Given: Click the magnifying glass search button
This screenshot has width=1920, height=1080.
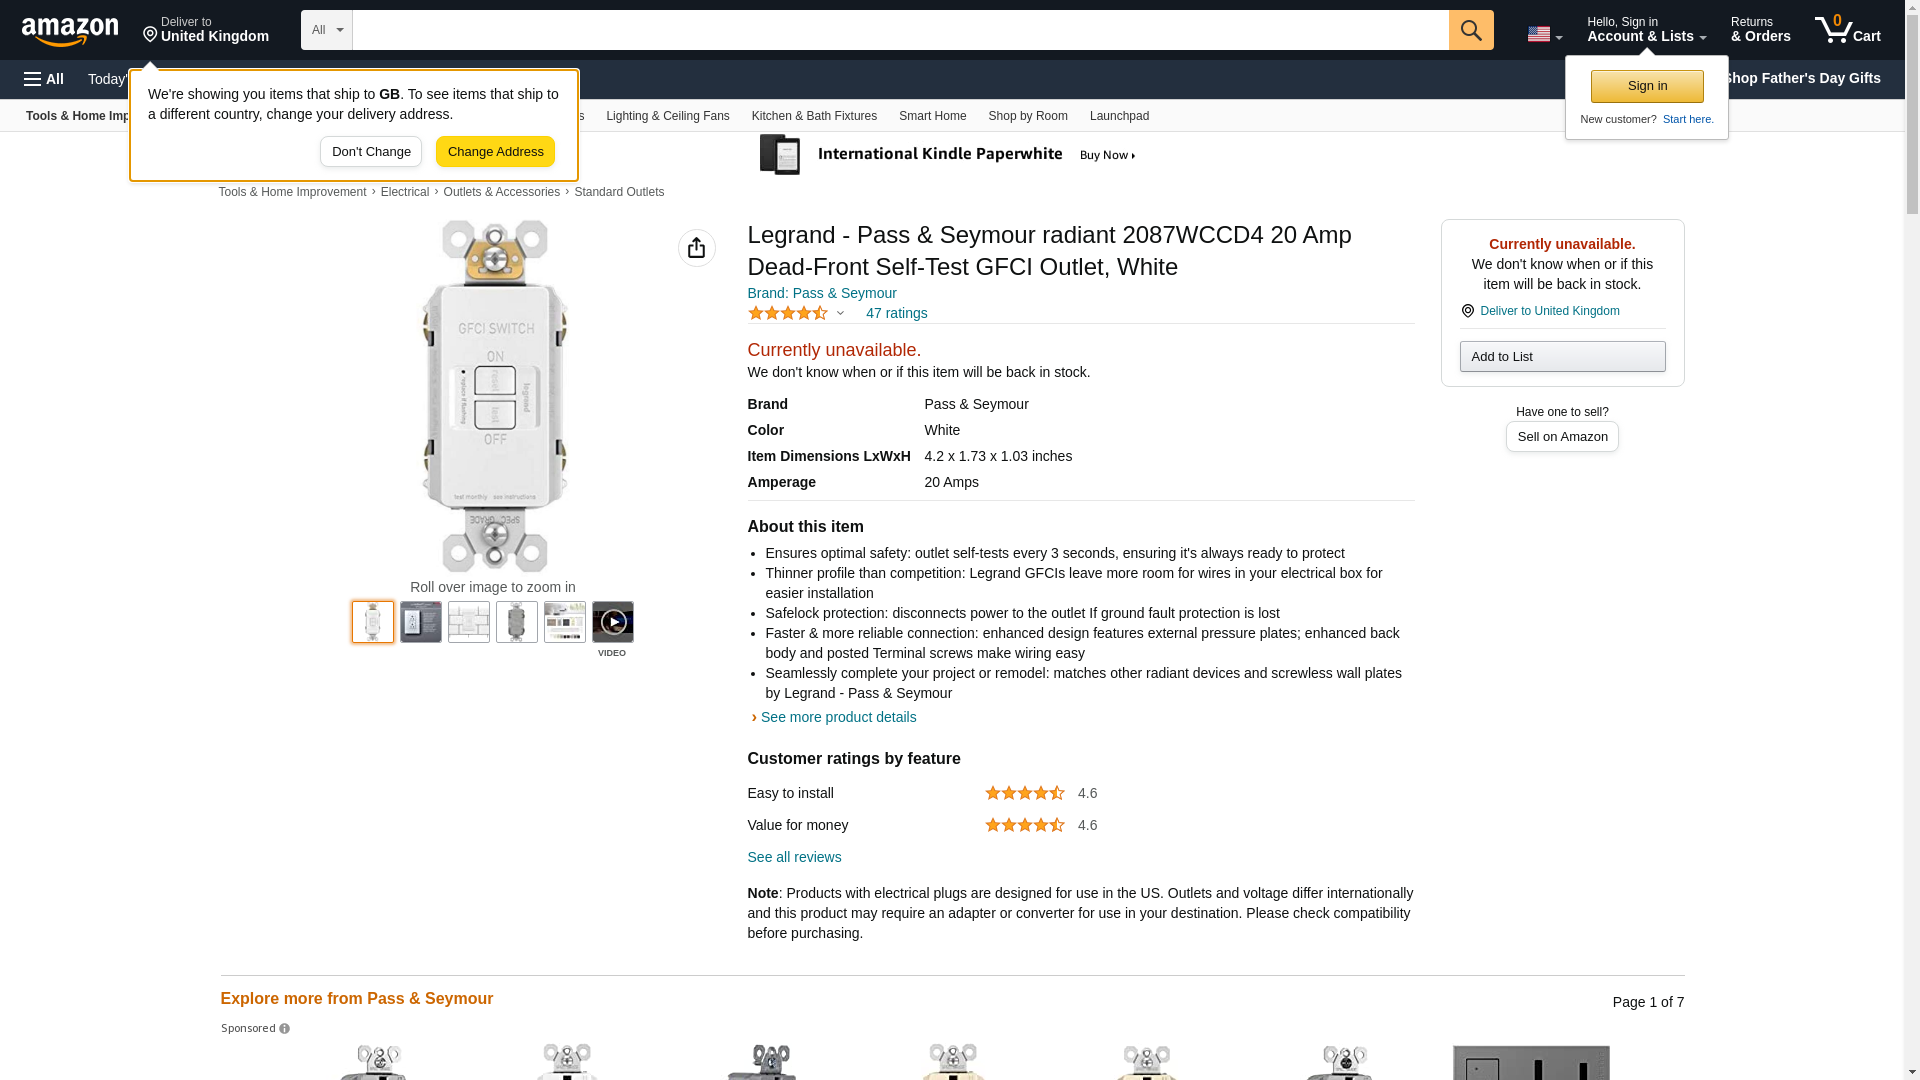Looking at the screenshot, I should pyautogui.click(x=1470, y=30).
